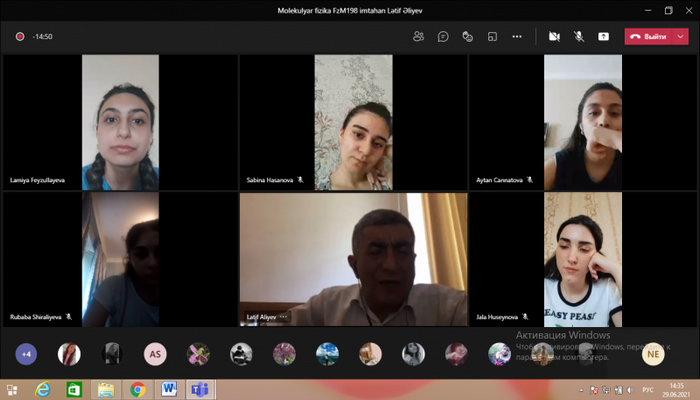Open the participants list panel

[418, 36]
